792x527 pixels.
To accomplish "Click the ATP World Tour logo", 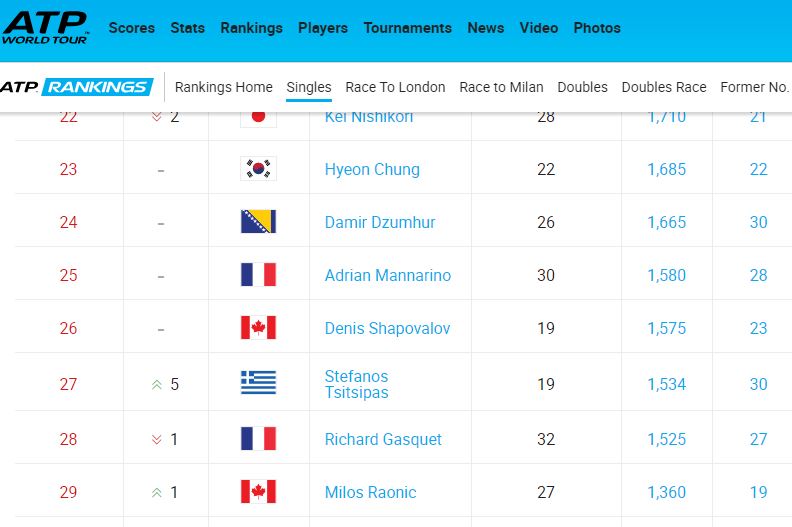I will click(x=45, y=28).
